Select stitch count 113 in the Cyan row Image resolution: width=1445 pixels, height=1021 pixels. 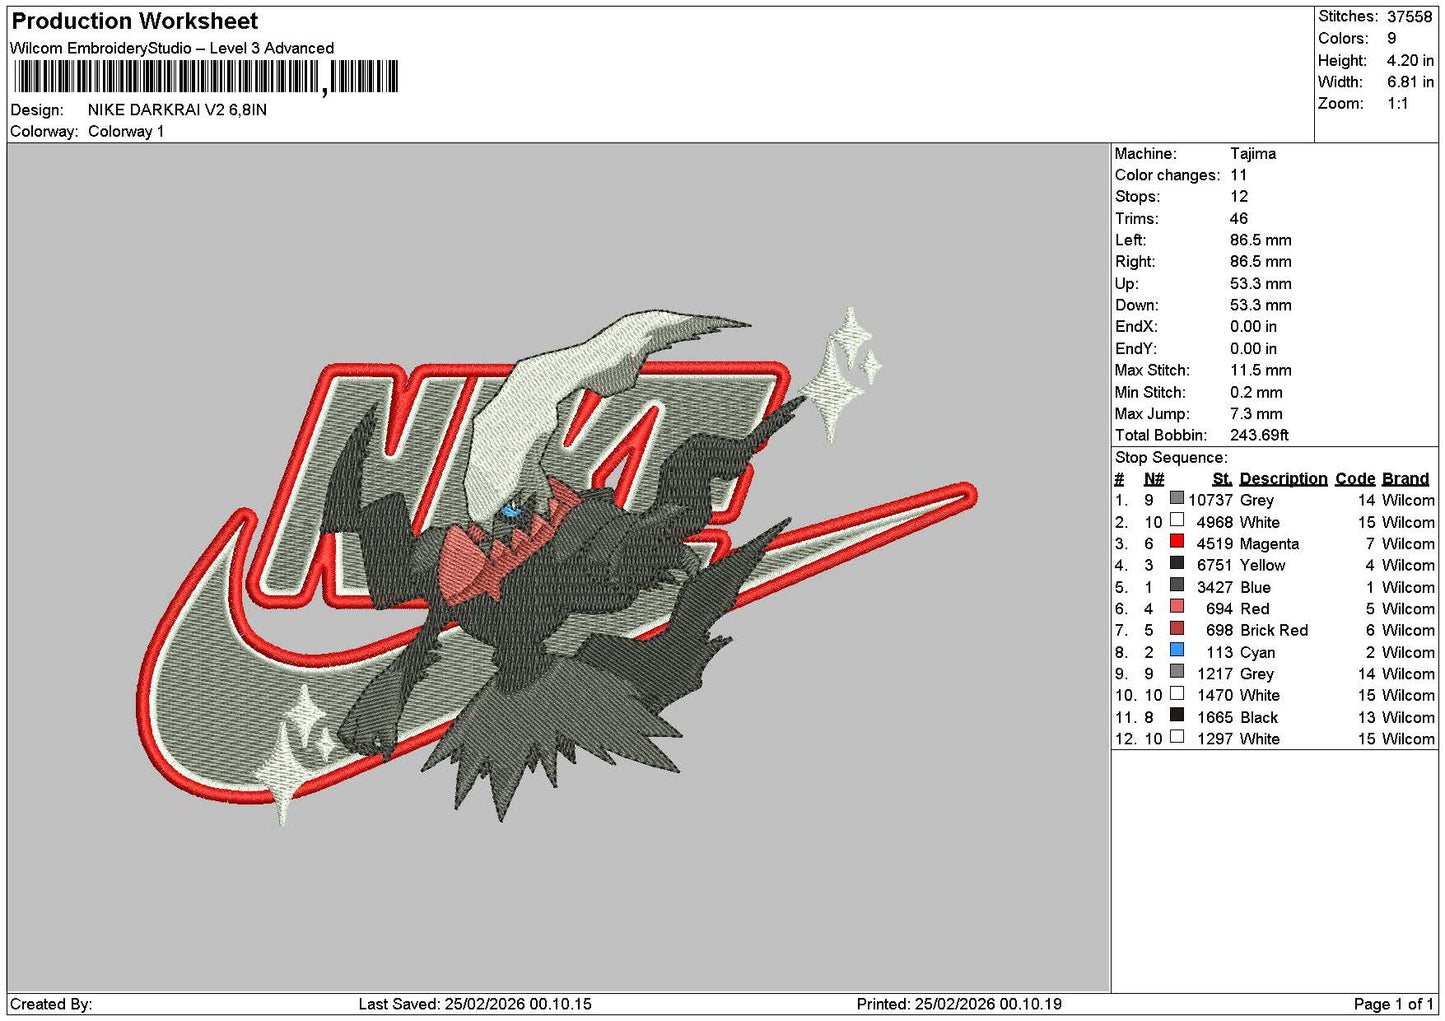(1219, 652)
